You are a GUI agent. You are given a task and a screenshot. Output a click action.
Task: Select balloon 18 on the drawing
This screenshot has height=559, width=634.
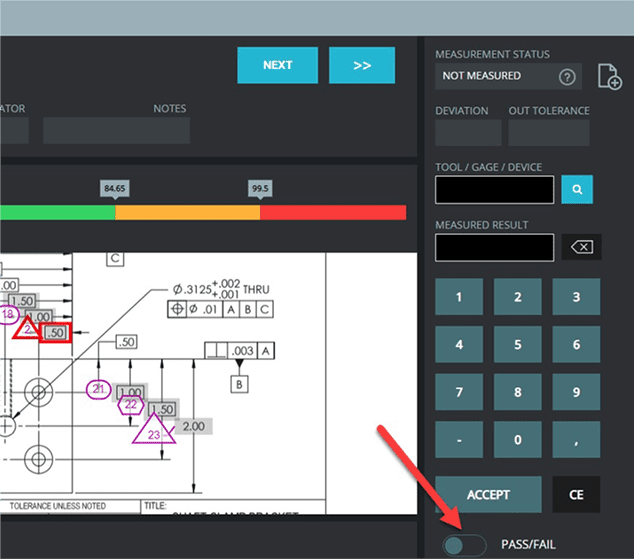pyautogui.click(x=8, y=314)
